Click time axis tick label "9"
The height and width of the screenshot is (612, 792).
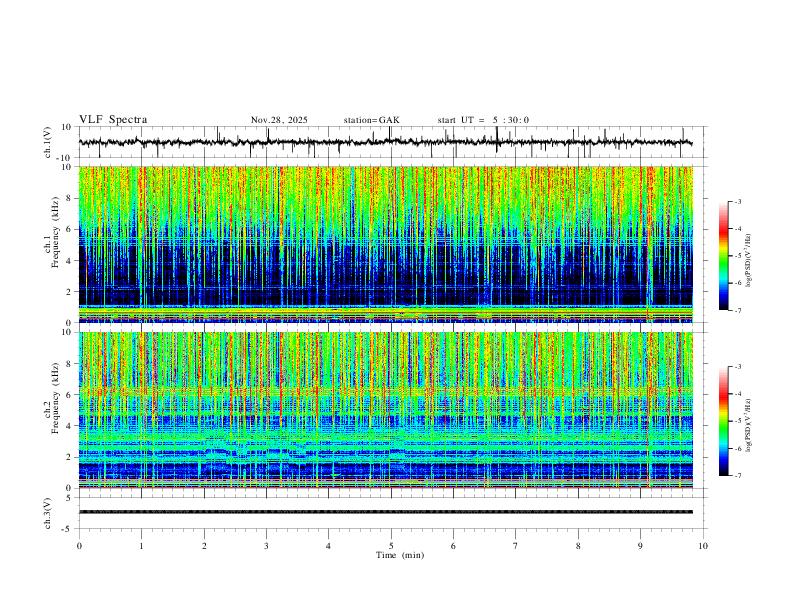coord(640,546)
